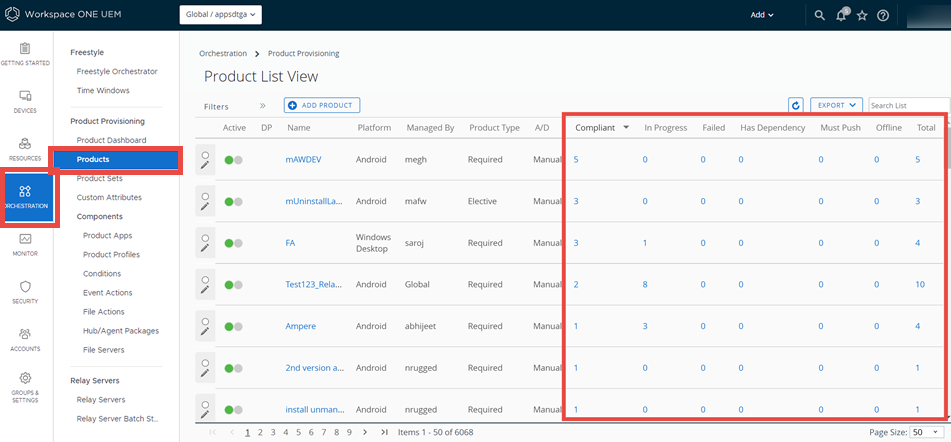Select radio button for Ampere row
The height and width of the screenshot is (442, 951).
pos(205,321)
